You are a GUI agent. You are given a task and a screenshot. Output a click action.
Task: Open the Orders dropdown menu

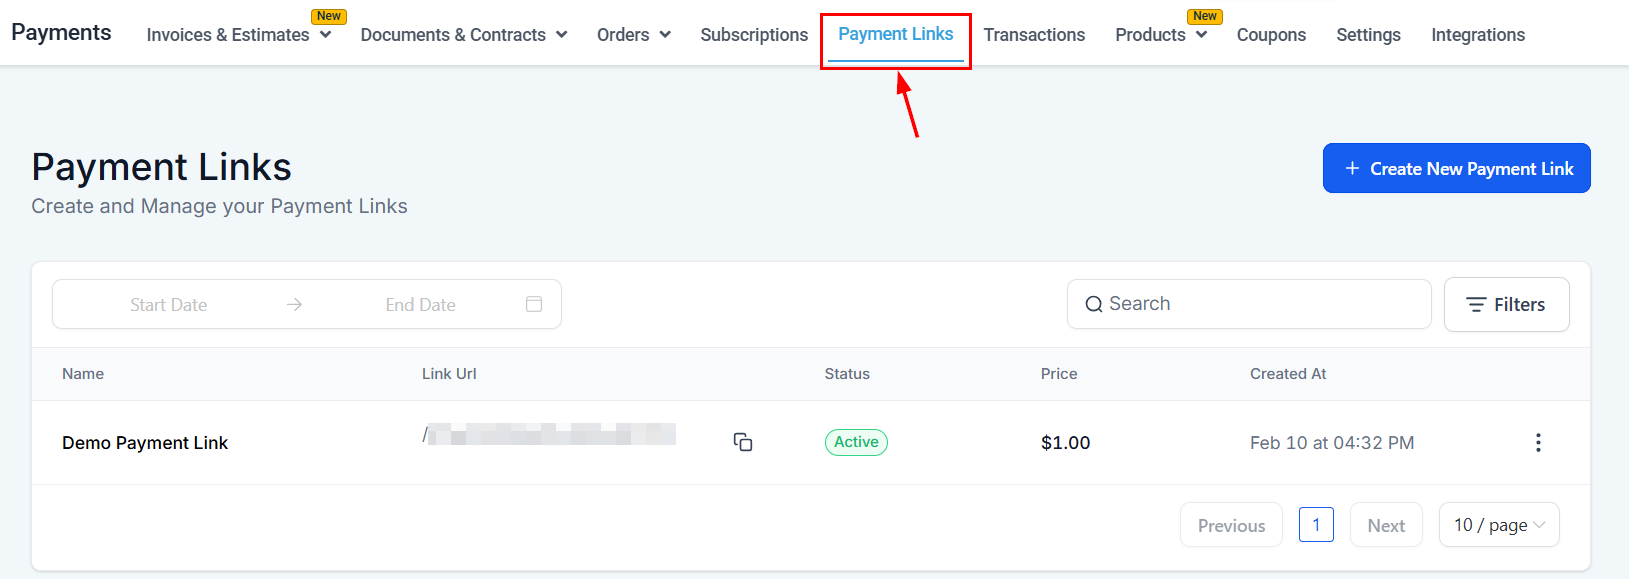point(633,35)
